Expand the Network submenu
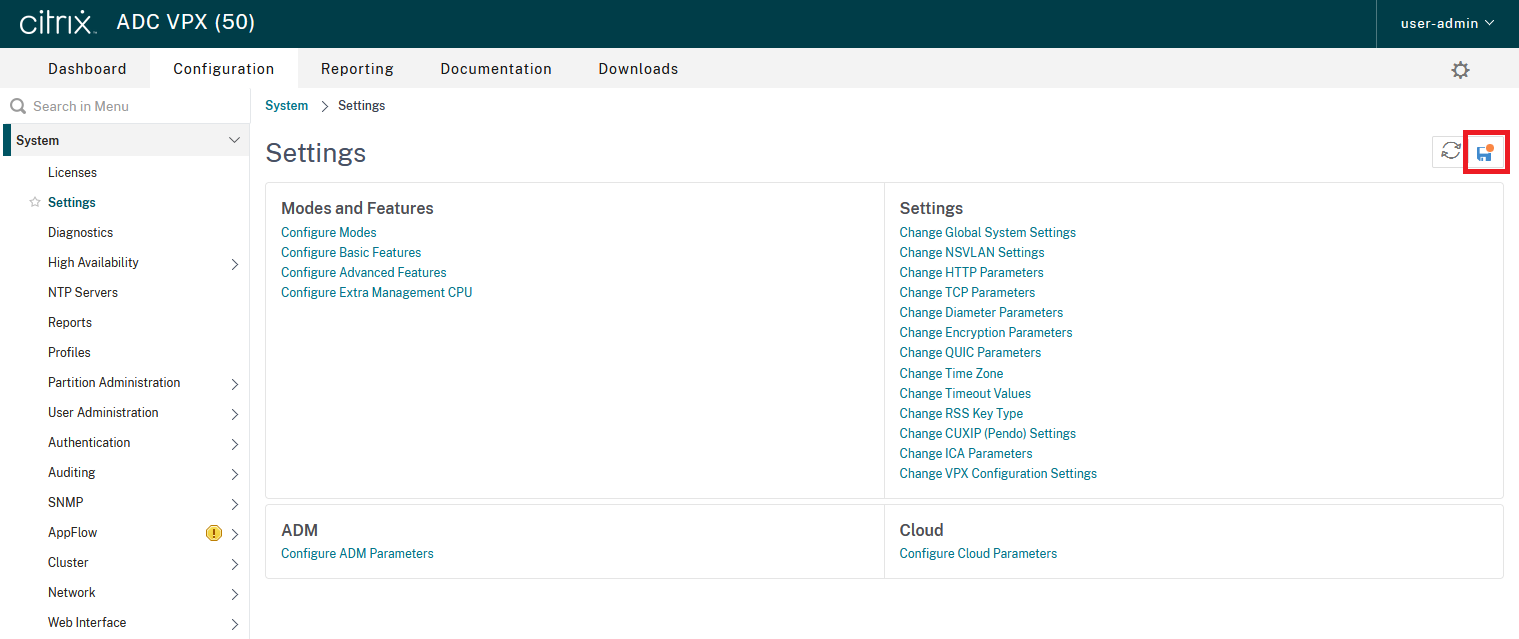 coord(235,594)
